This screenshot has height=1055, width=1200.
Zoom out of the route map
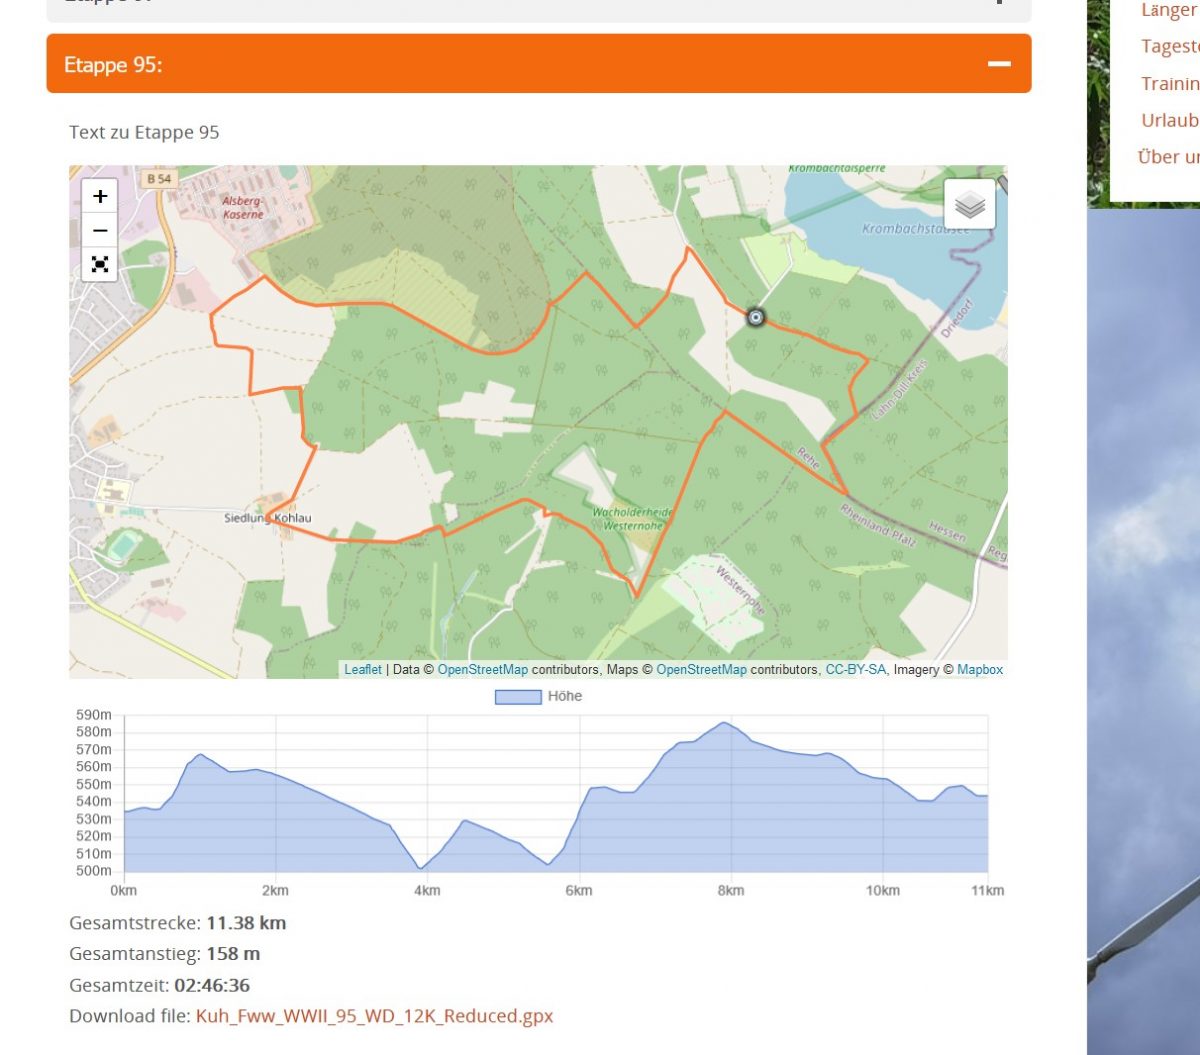click(99, 231)
